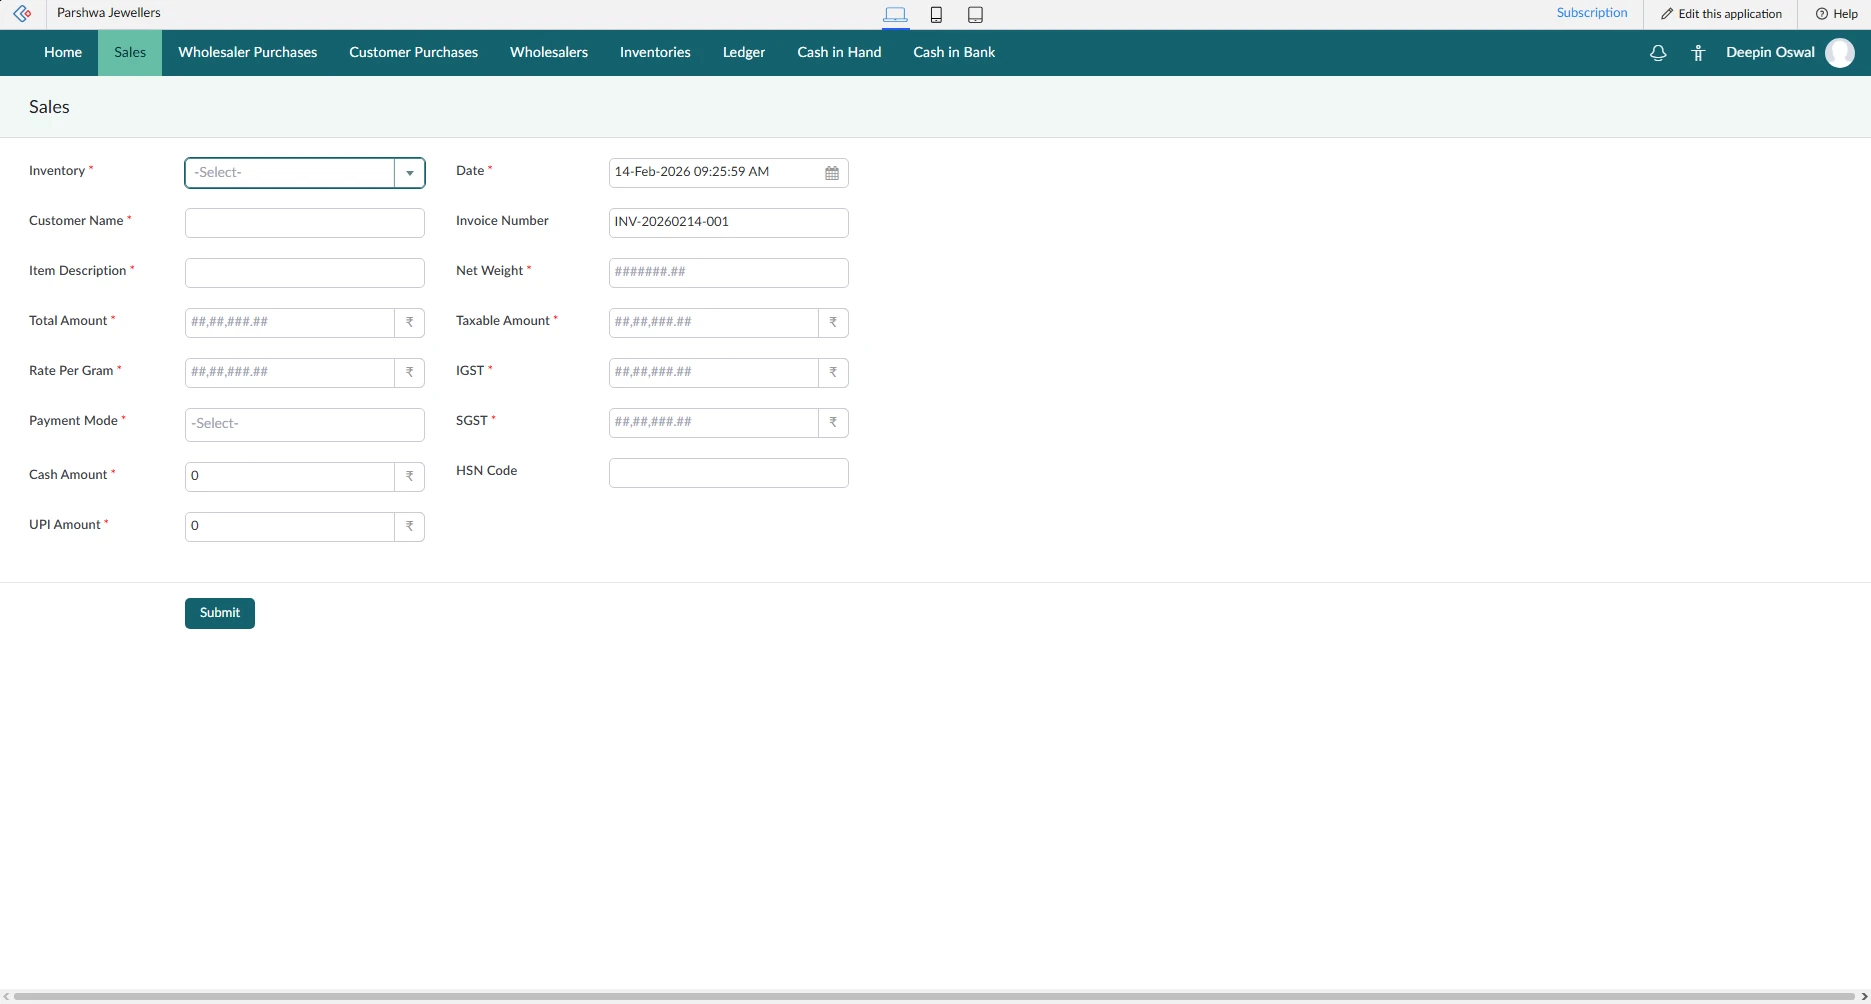Go to Wholesaler Purchases tab
1871x1004 pixels.
click(248, 53)
